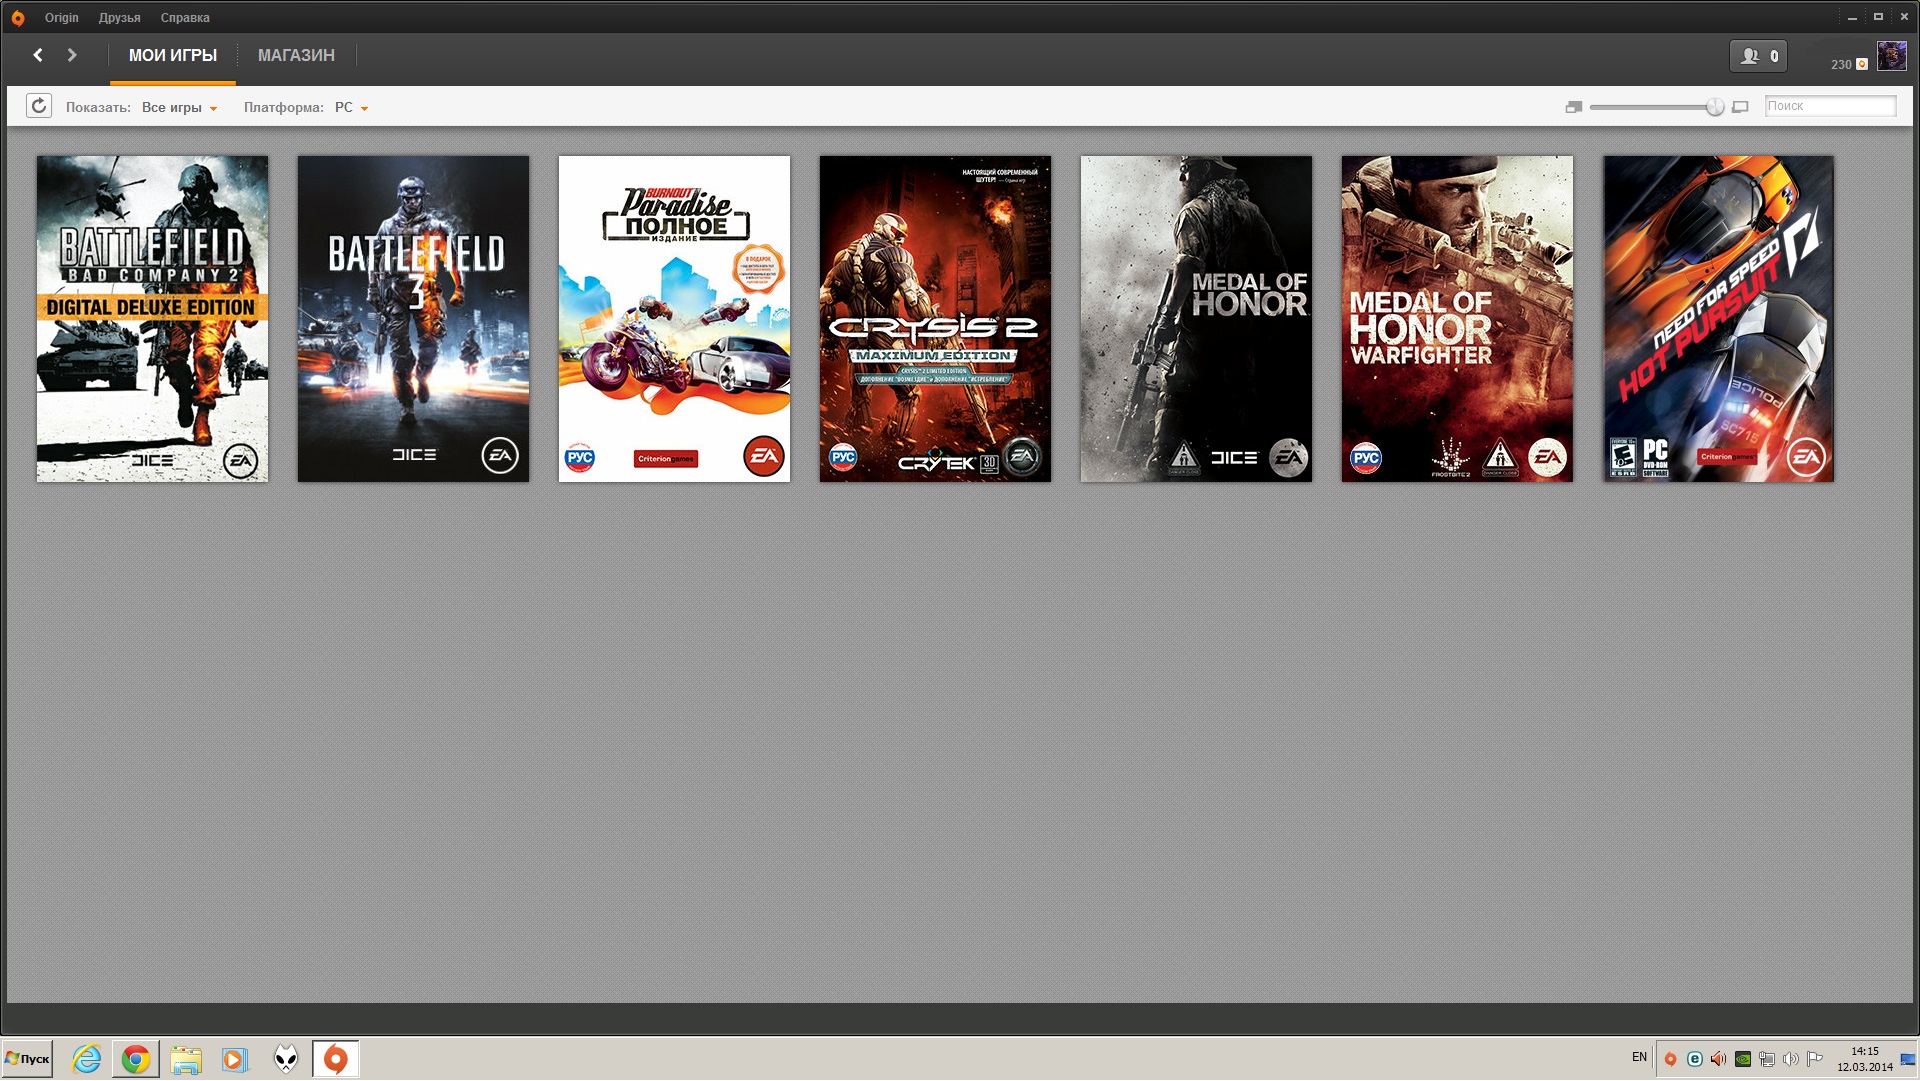
Task: Click the refresh games list icon
Action: click(39, 106)
